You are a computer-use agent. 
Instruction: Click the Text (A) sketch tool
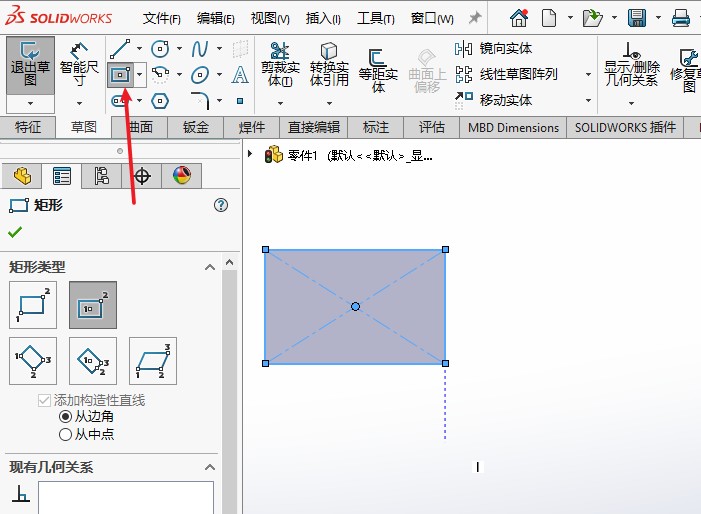pos(240,75)
